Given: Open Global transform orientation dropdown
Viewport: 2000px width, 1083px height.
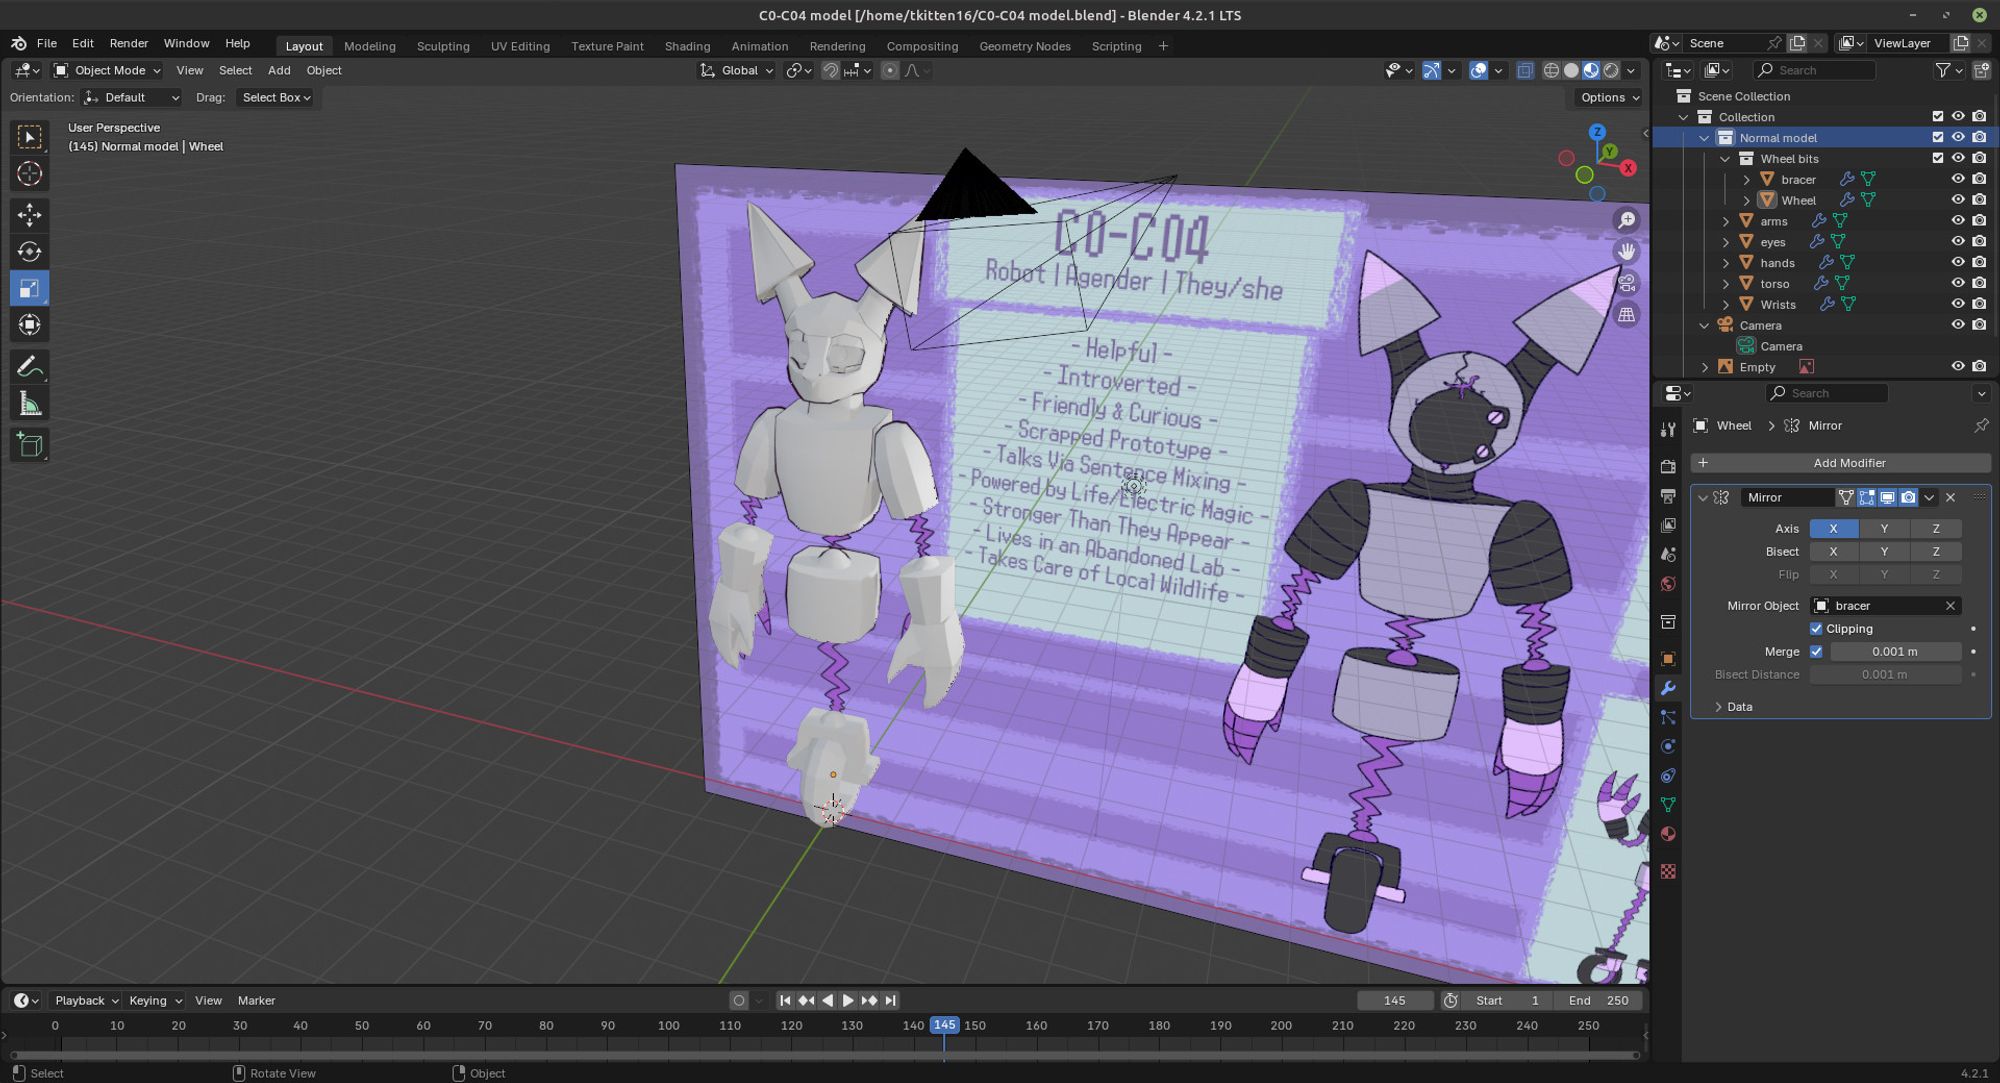Looking at the screenshot, I should pyautogui.click(x=737, y=70).
